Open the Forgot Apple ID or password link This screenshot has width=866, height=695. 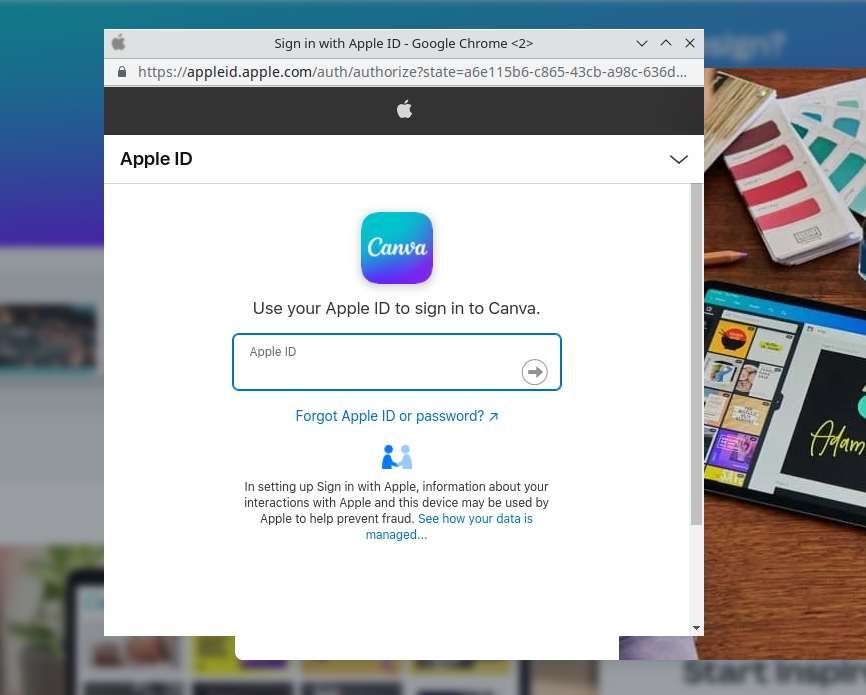click(x=396, y=416)
